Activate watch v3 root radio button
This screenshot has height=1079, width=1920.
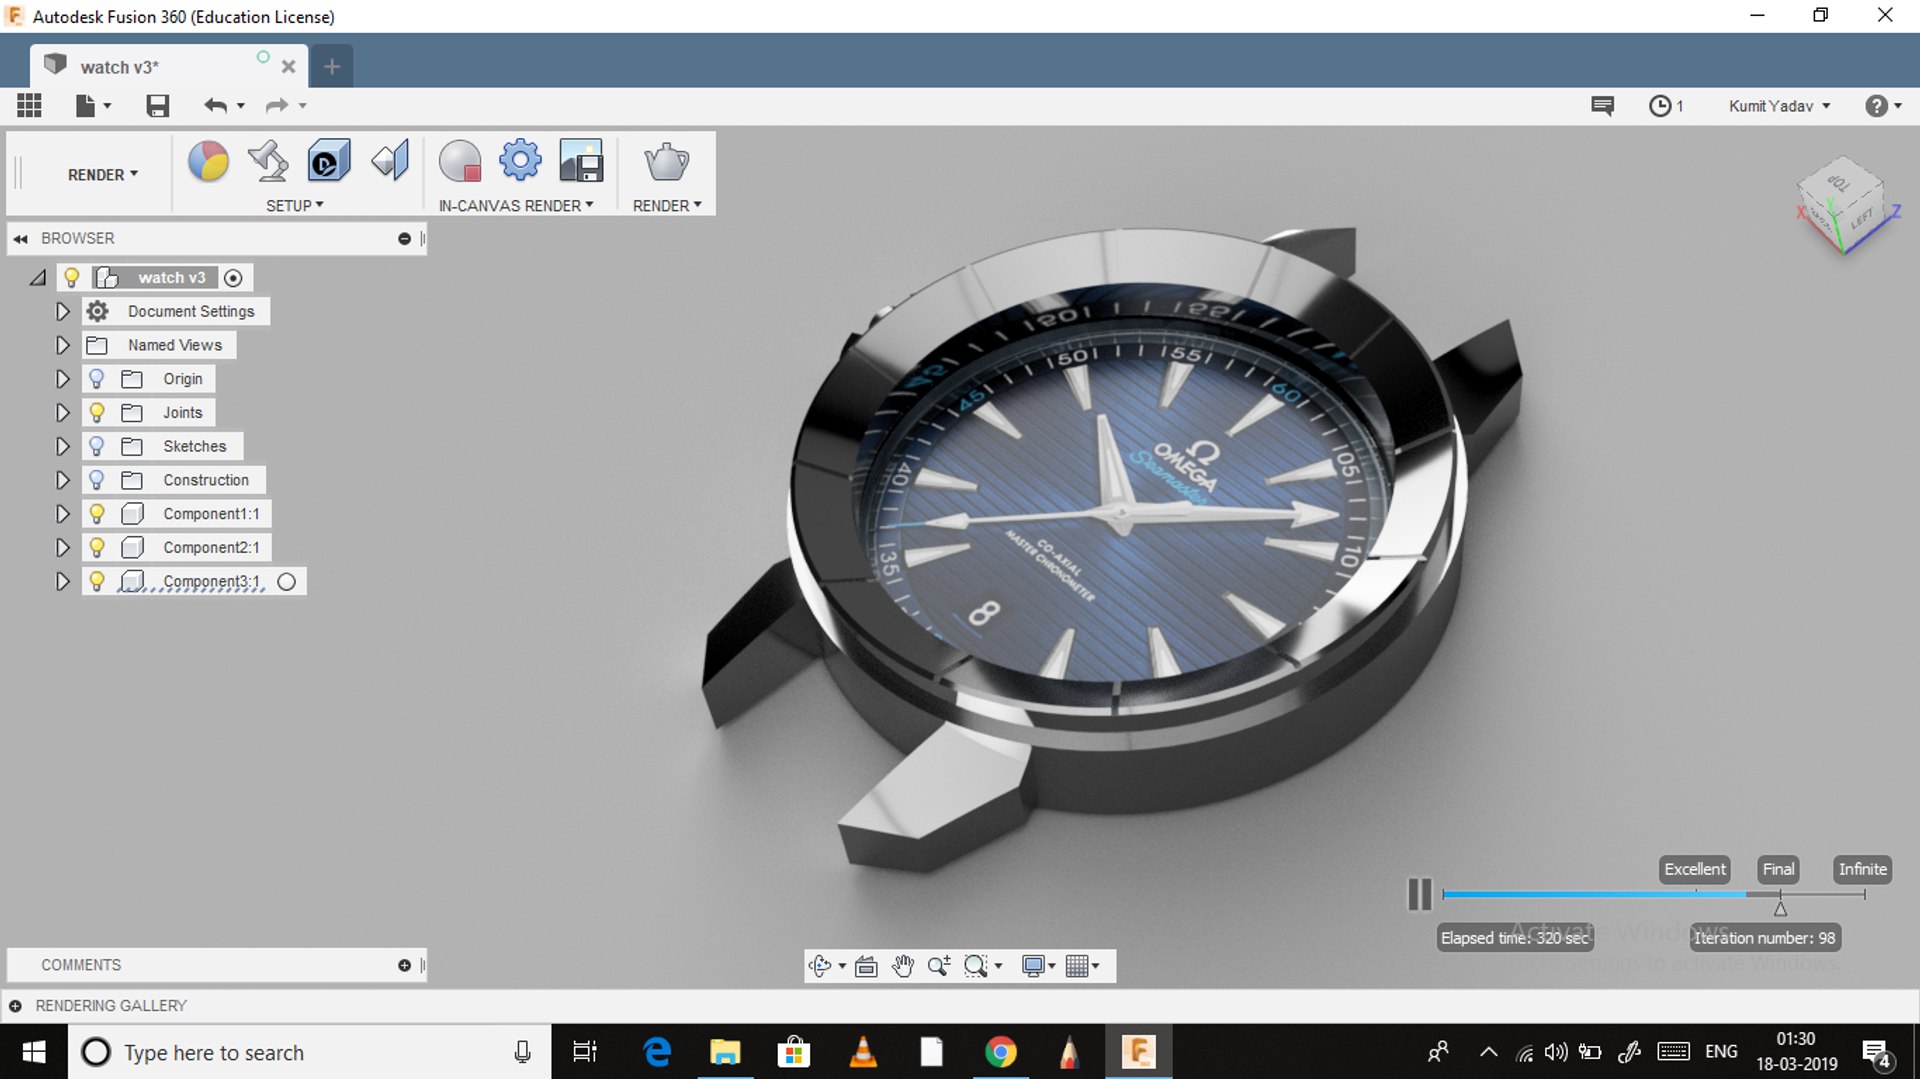click(x=233, y=278)
